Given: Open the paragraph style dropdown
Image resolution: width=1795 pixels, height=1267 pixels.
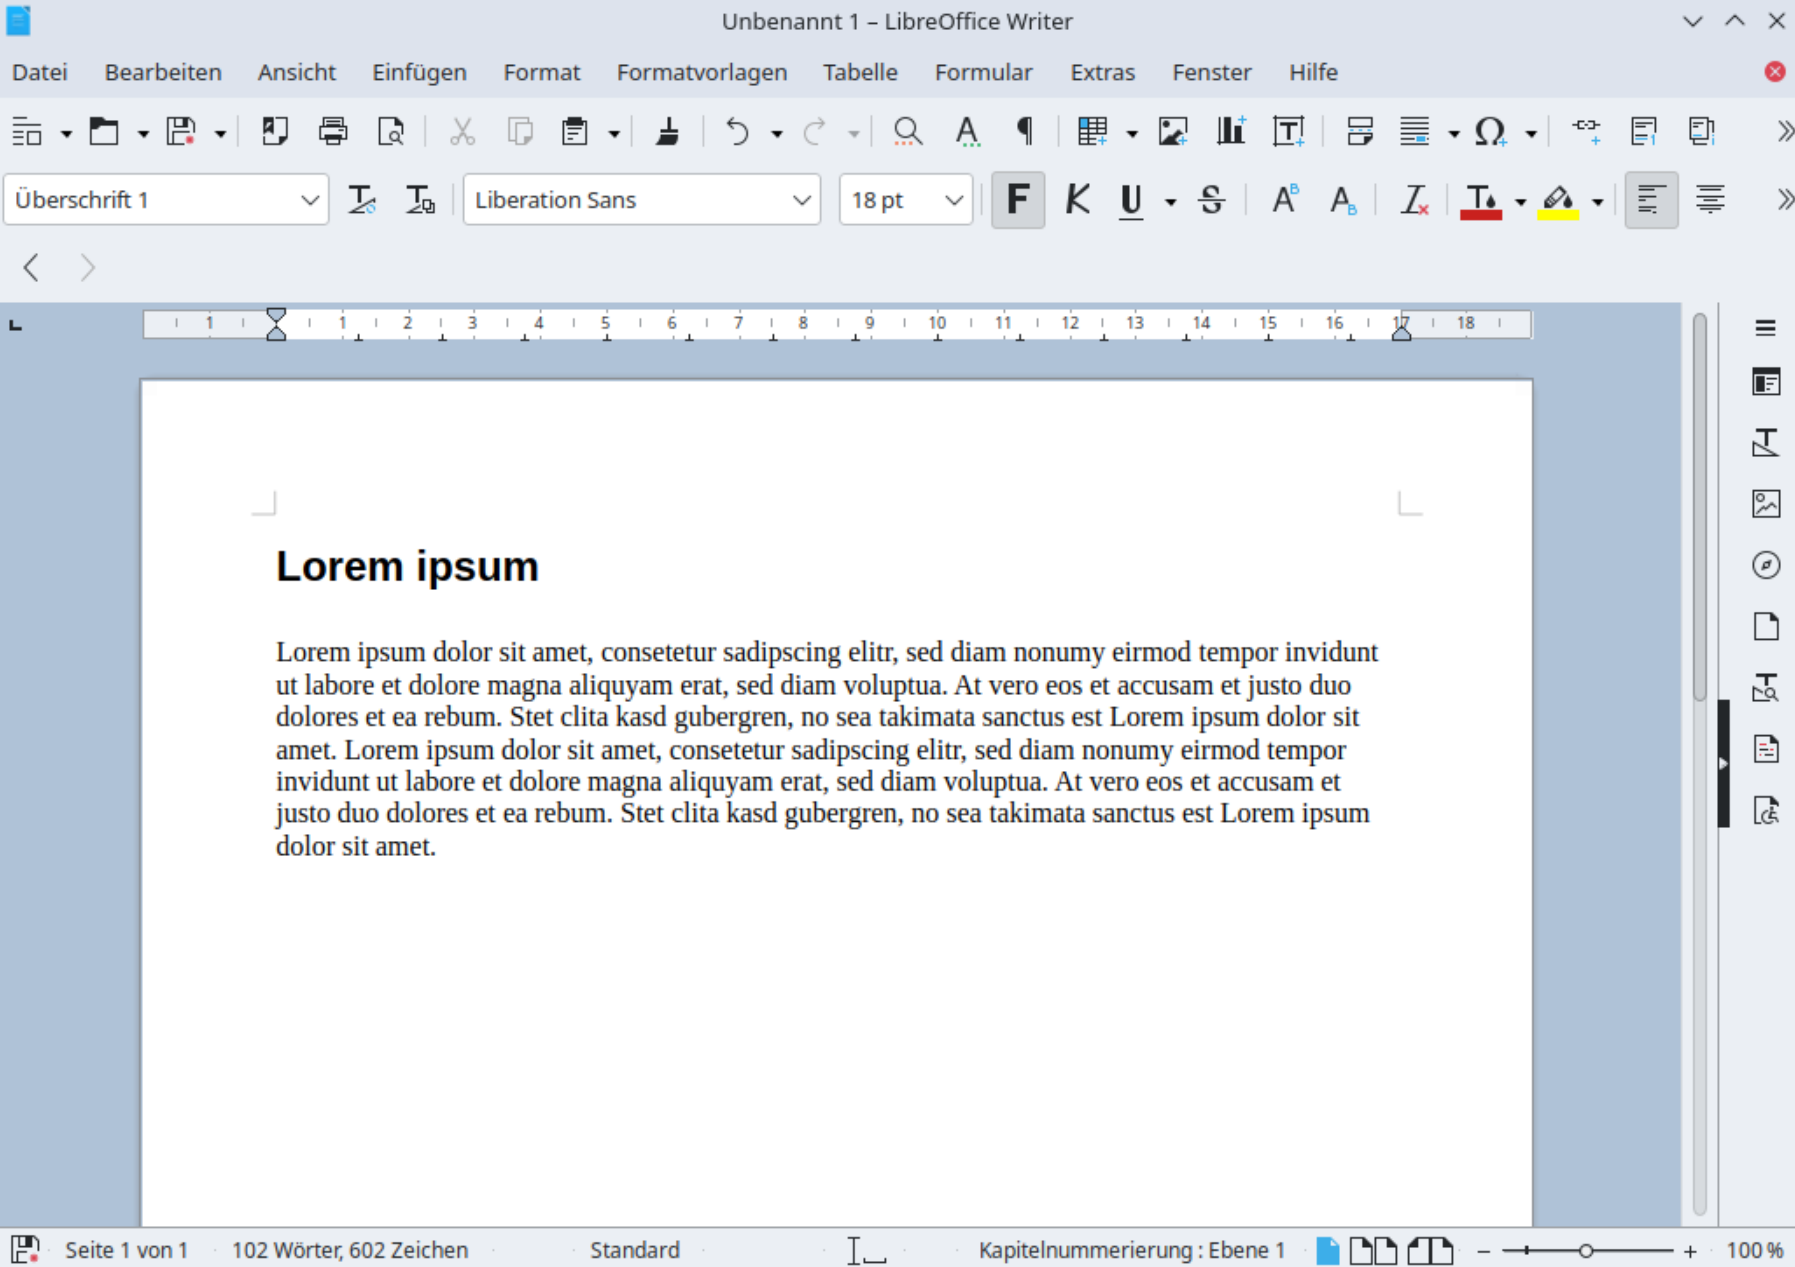Looking at the screenshot, I should click(x=310, y=199).
